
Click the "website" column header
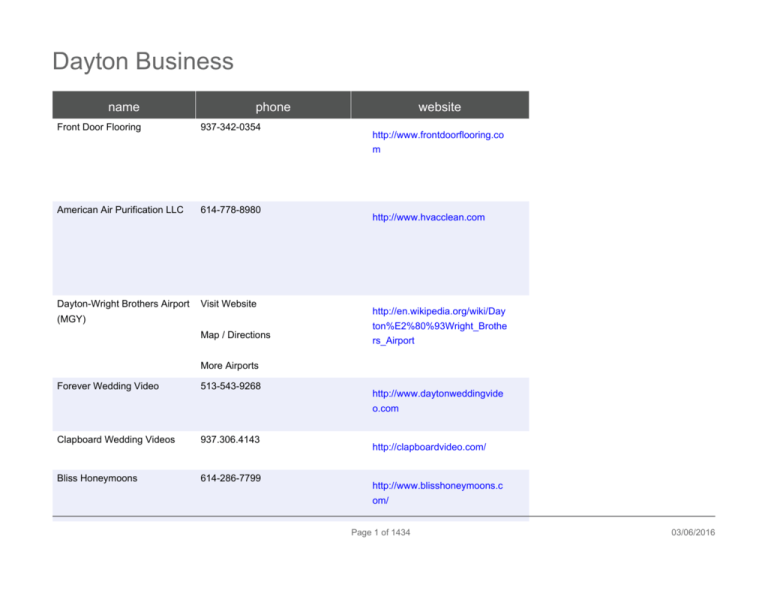click(439, 106)
